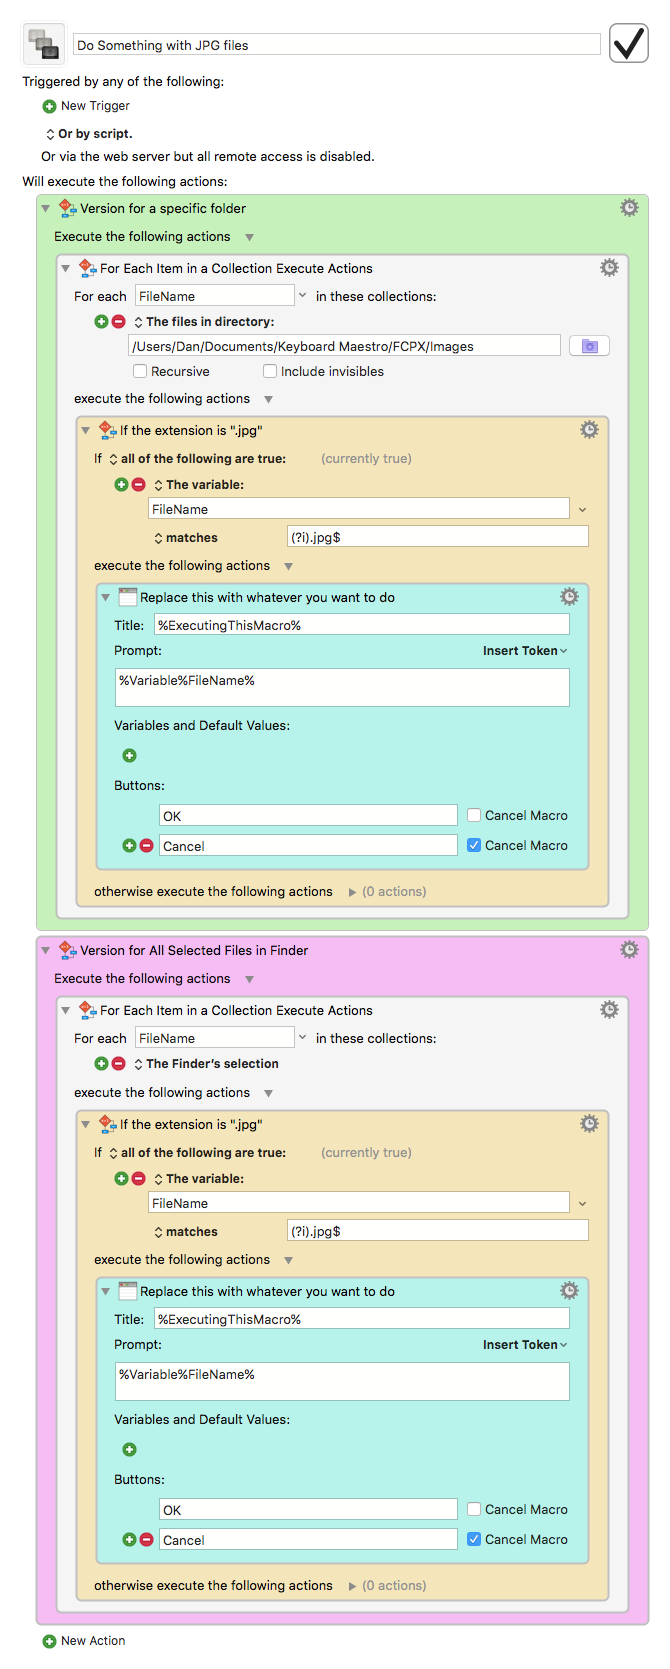The width and height of the screenshot is (670, 1669).
Task: Expand 'otherwise execute the following actions' in the green group
Action: (x=352, y=892)
